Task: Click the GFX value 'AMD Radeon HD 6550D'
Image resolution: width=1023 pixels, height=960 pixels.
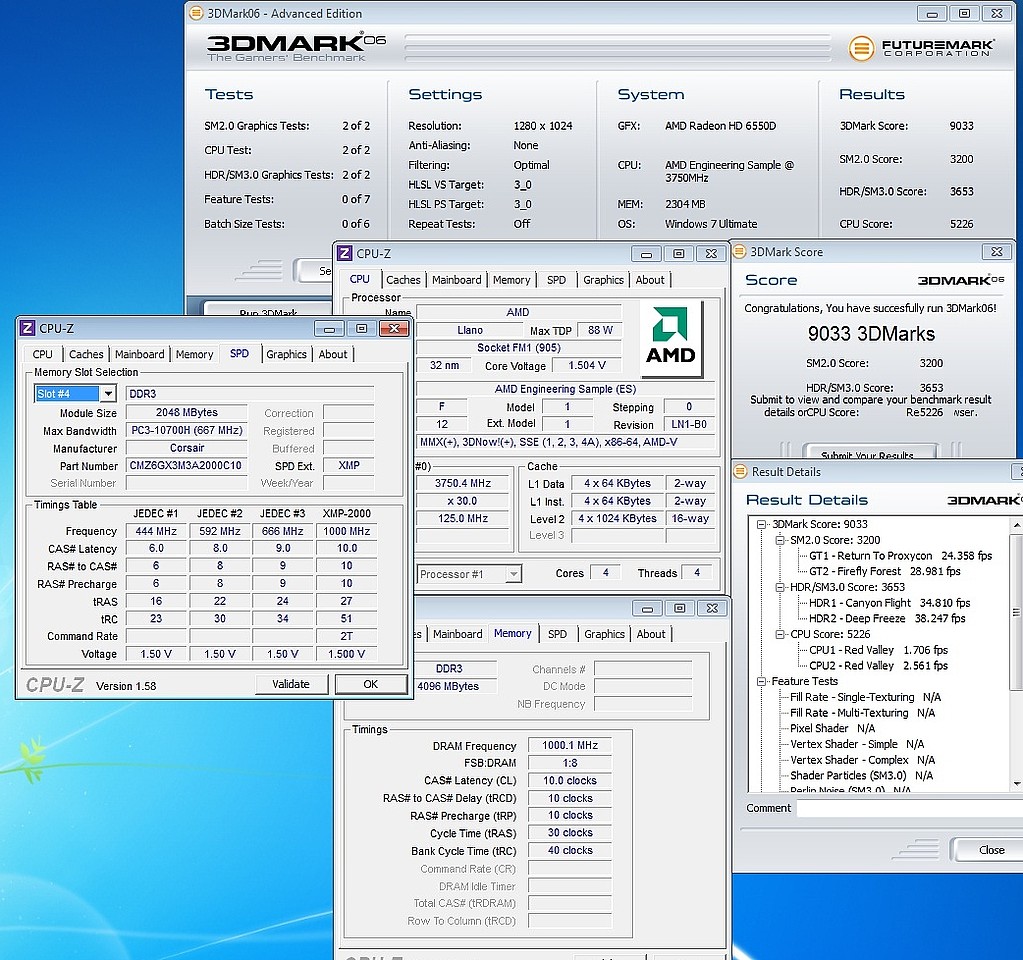Action: [720, 126]
